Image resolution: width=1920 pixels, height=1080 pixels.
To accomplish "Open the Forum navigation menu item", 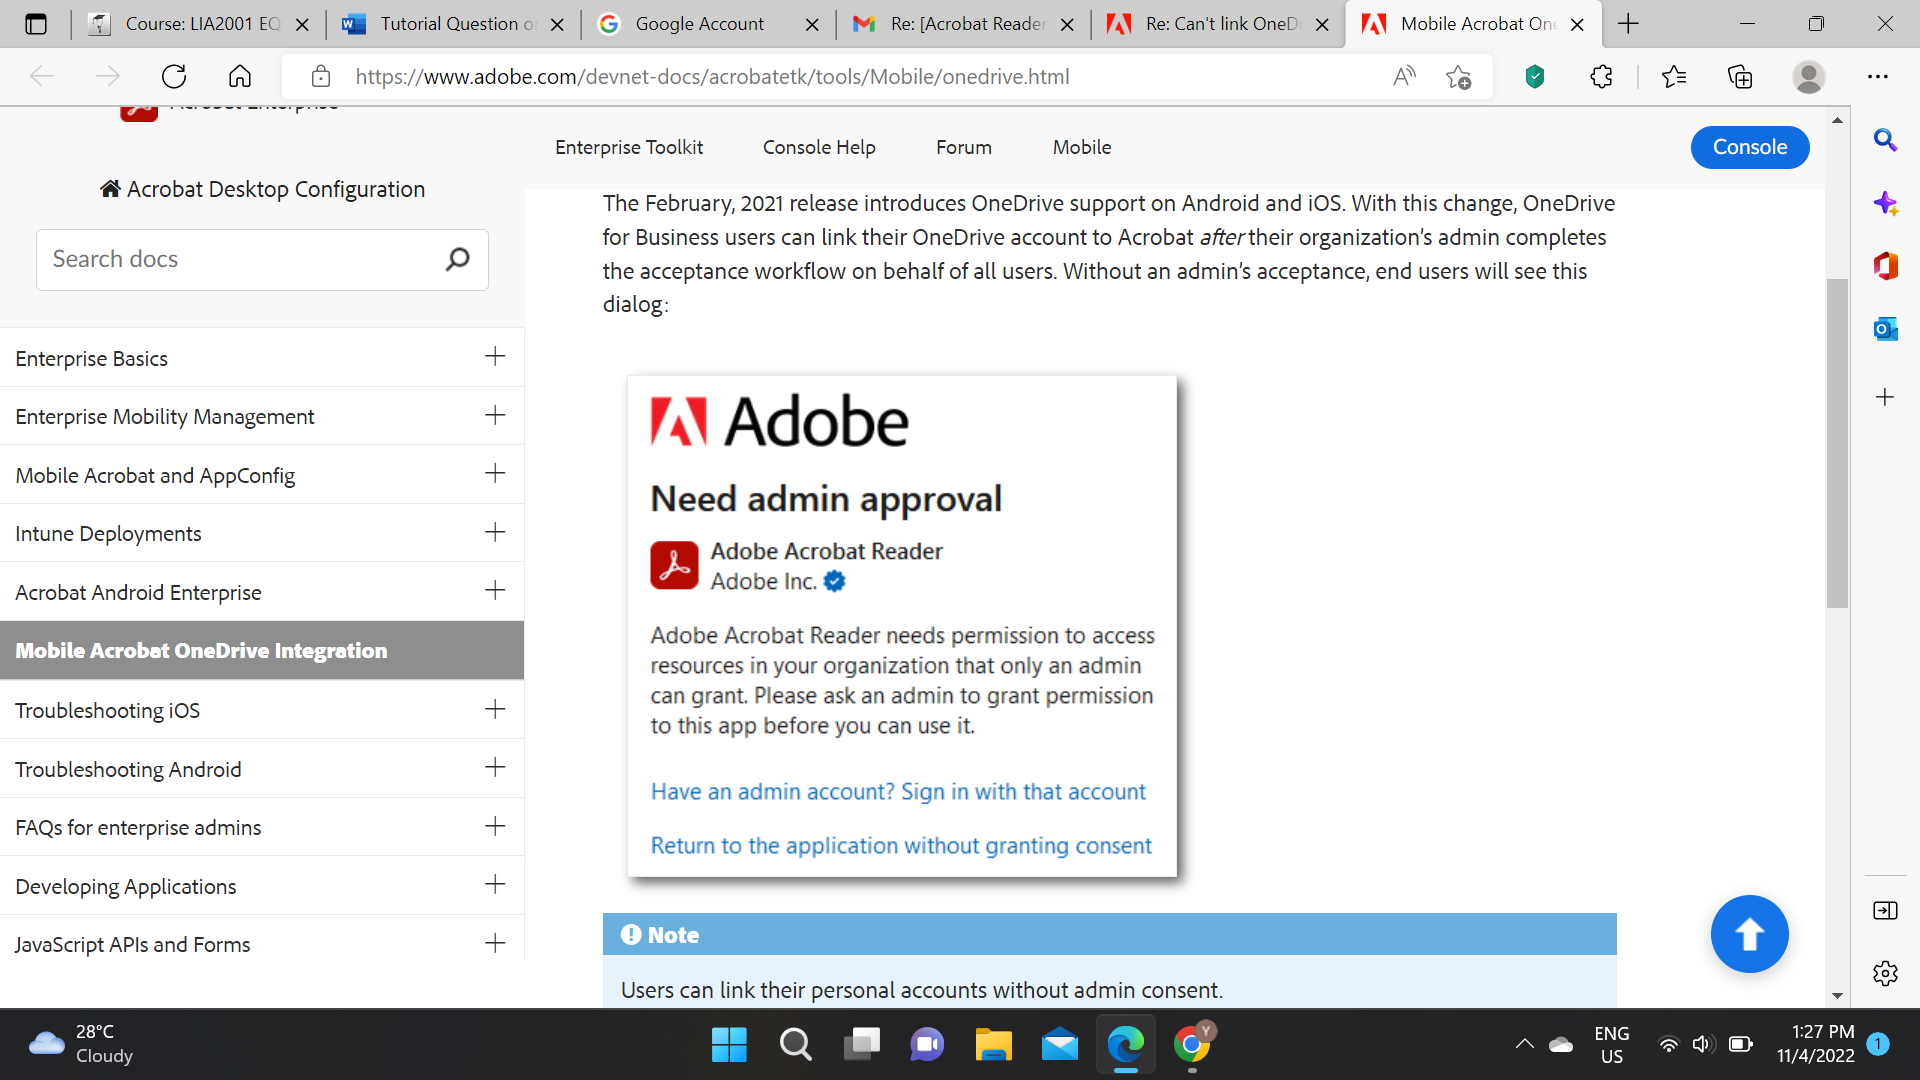I will (x=963, y=146).
